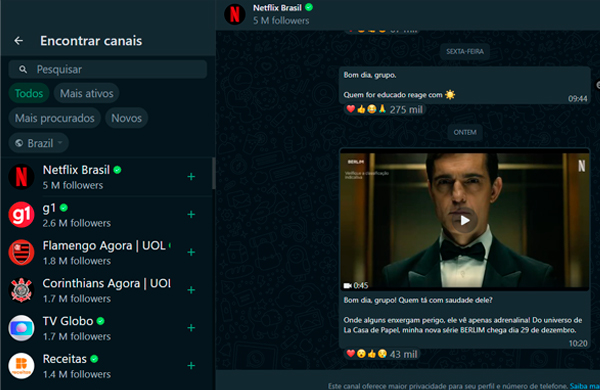Select the Todos filter chip

click(x=29, y=93)
